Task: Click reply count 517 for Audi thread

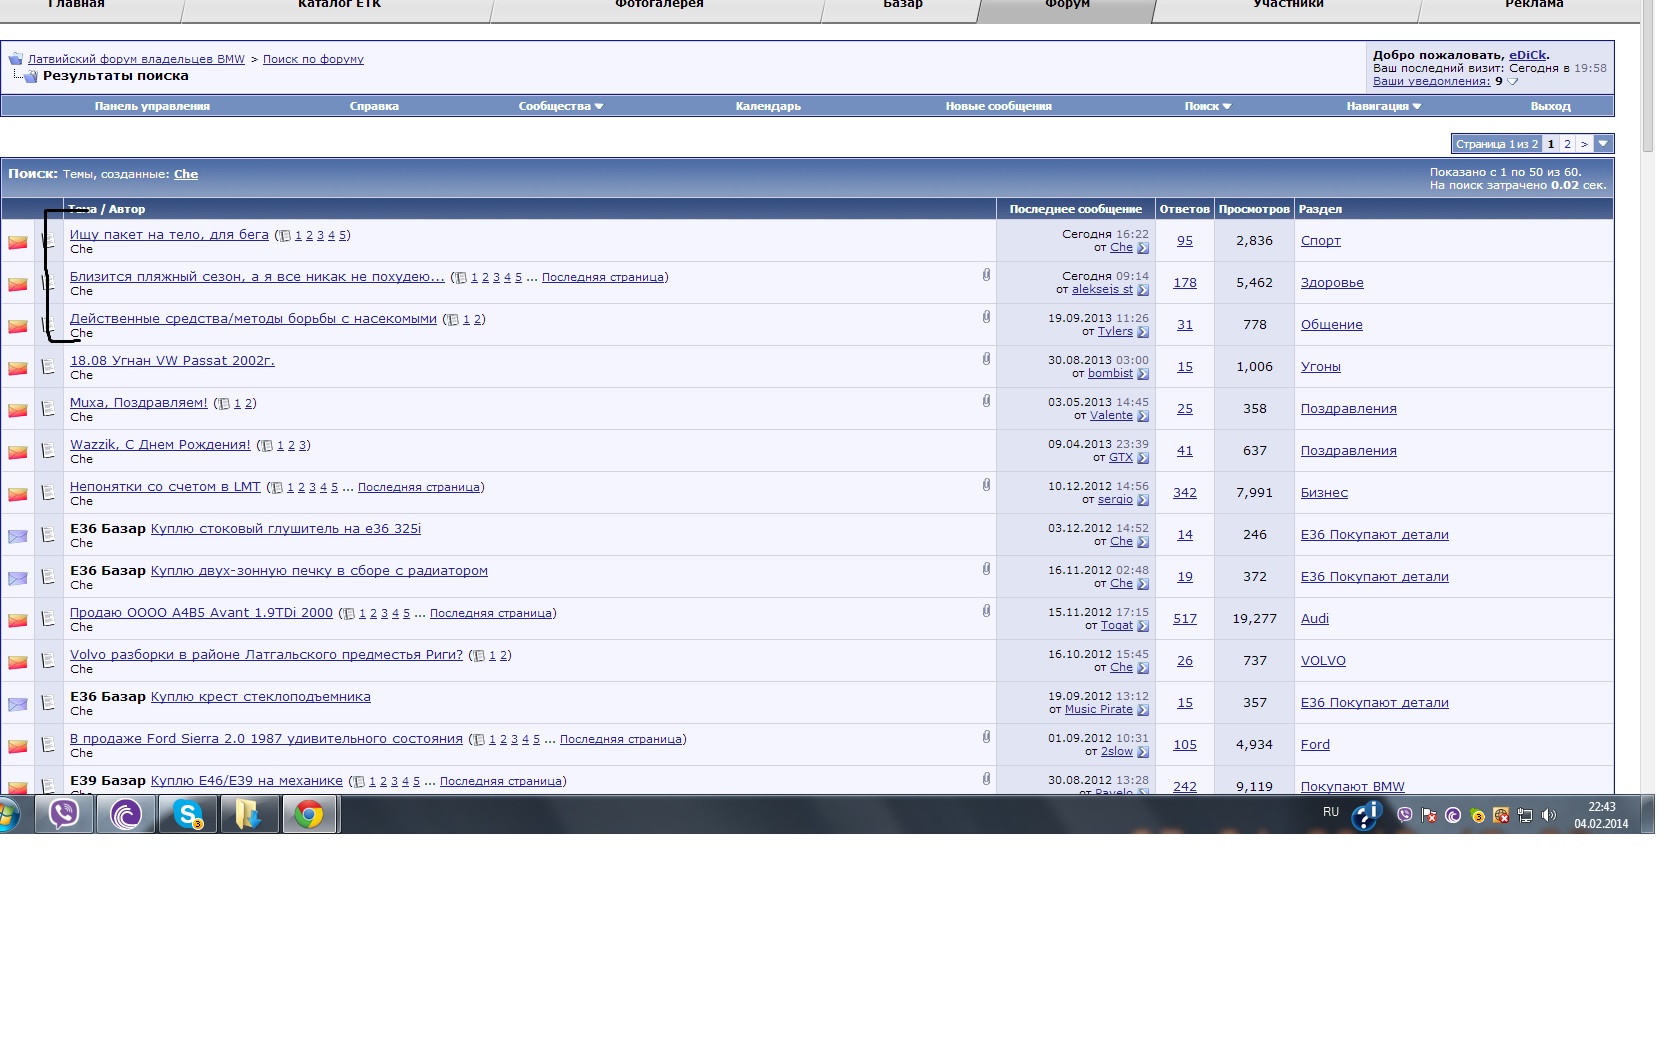Action: [x=1184, y=619]
